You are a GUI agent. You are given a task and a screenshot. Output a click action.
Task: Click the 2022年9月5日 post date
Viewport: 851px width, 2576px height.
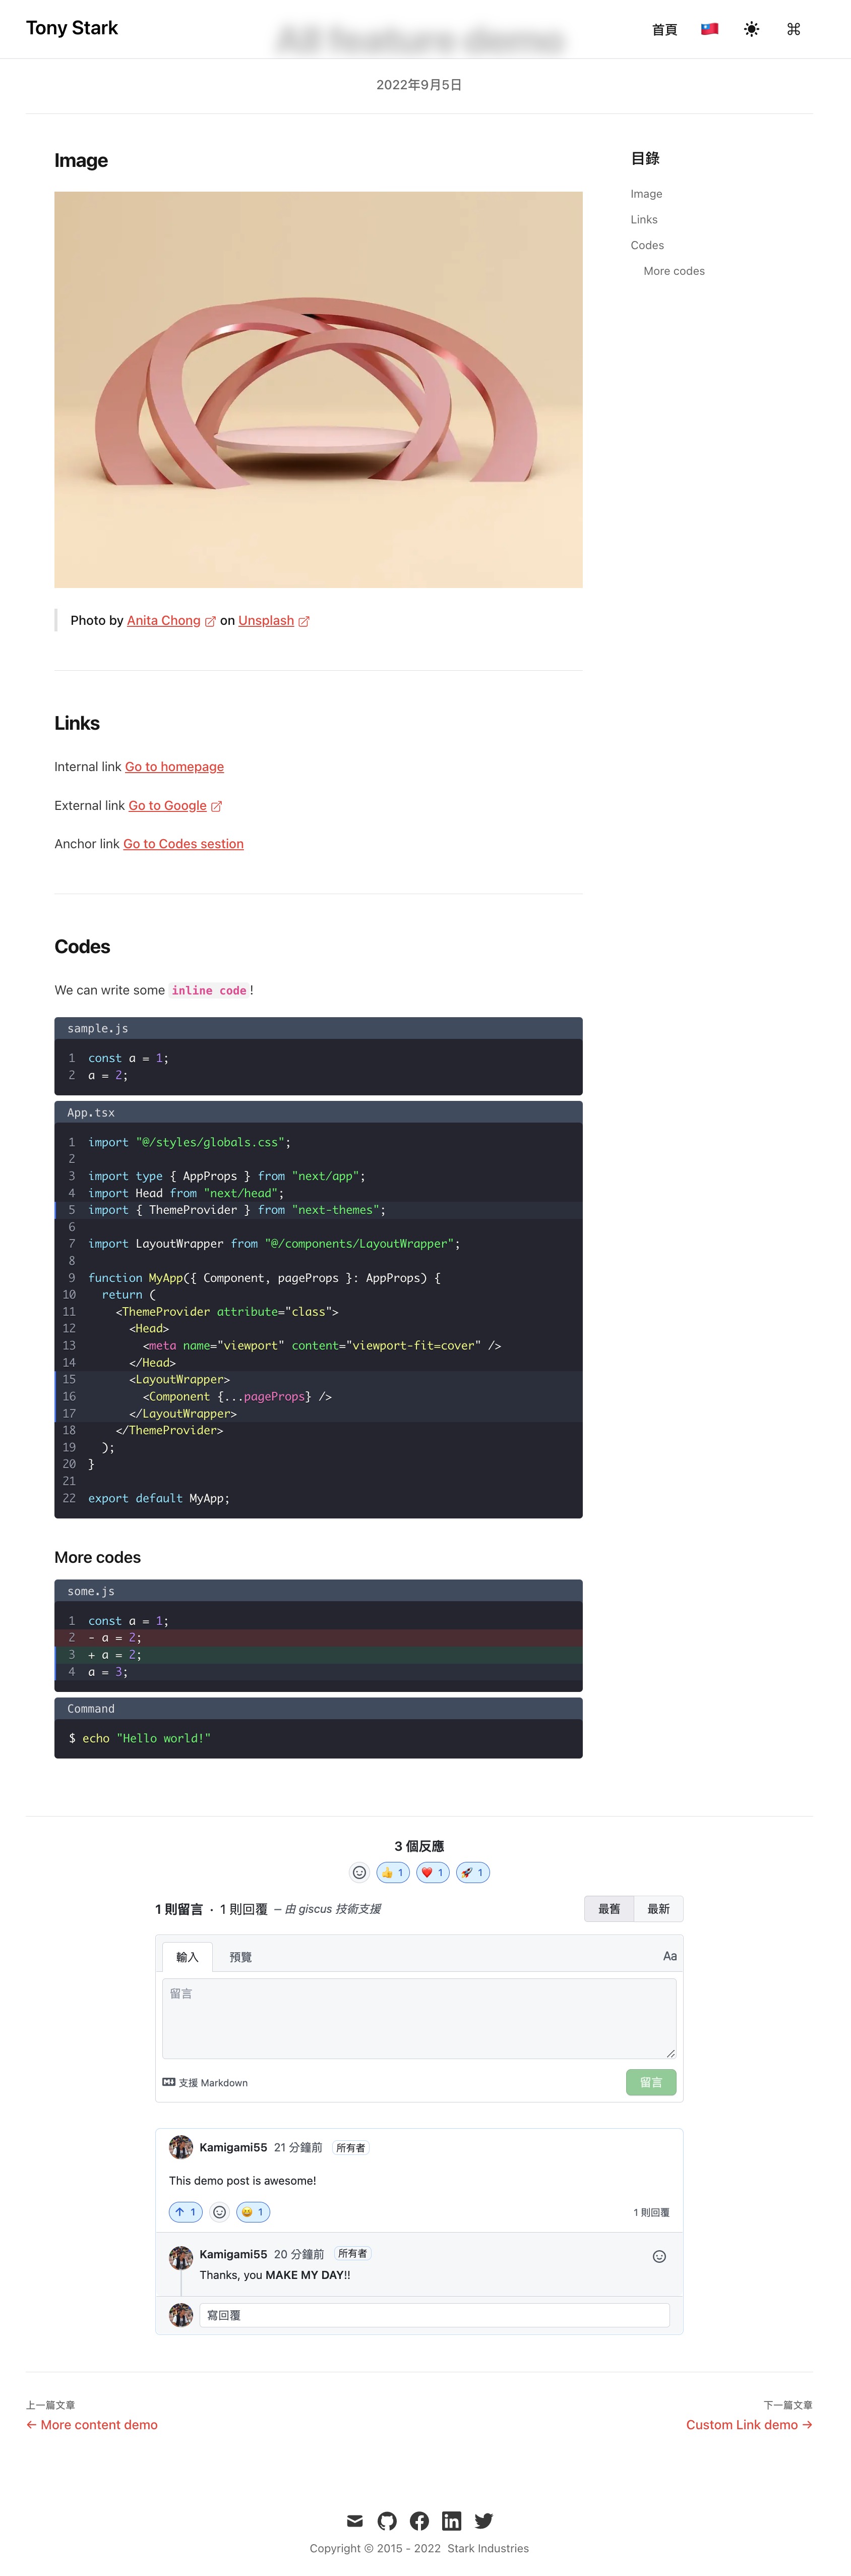click(x=419, y=85)
